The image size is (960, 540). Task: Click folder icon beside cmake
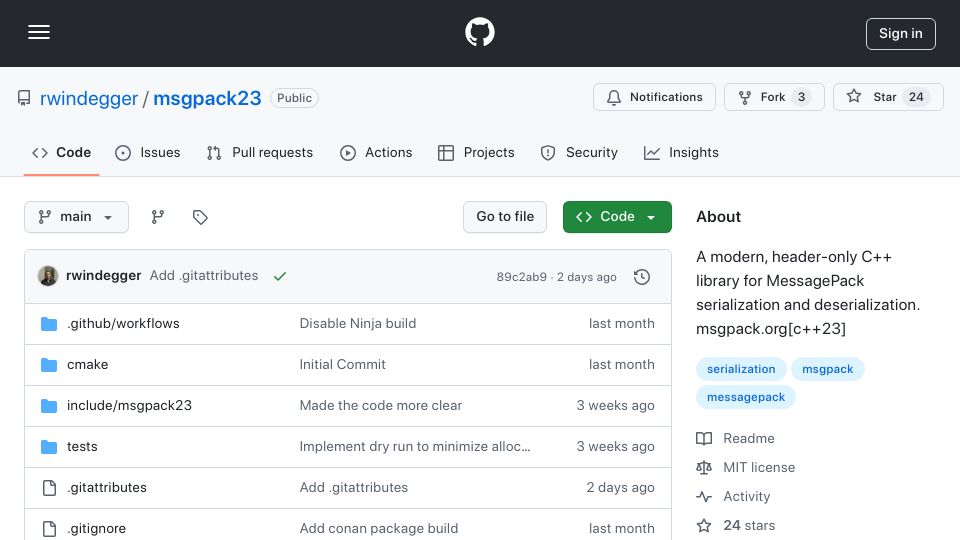(49, 365)
